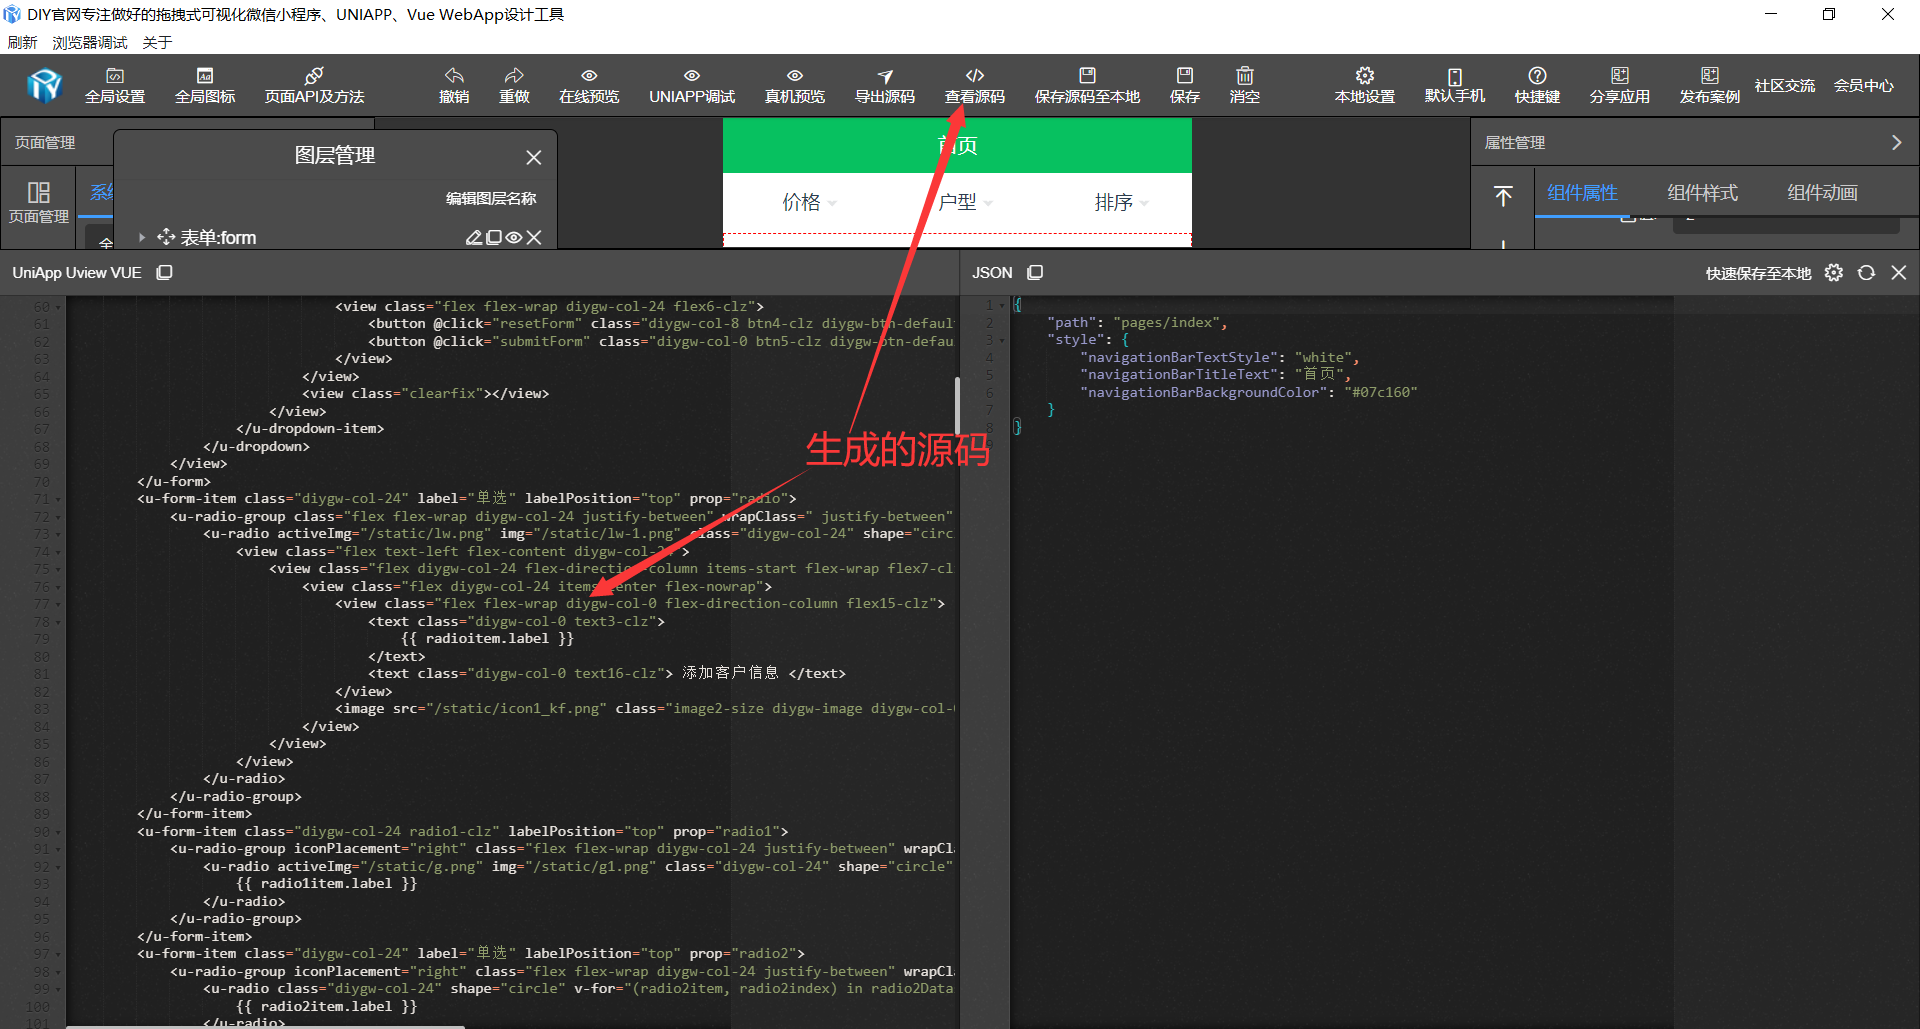The image size is (1920, 1029).
Task: Open 发布案例 publish case
Action: pos(1710,86)
